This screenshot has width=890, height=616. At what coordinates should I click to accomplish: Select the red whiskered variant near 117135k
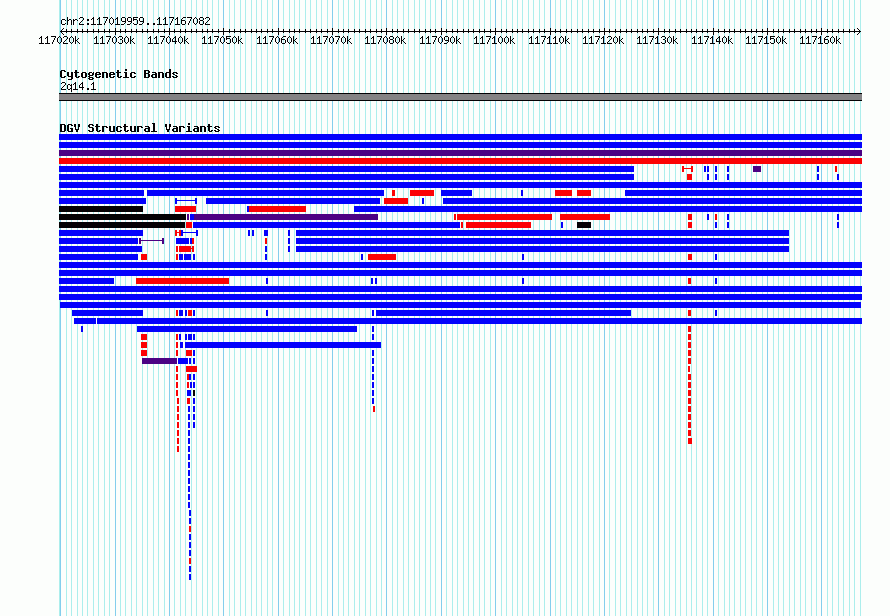687,169
